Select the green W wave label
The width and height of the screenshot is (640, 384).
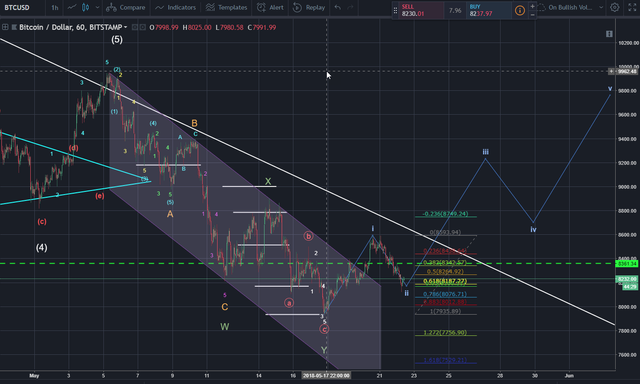pos(224,326)
